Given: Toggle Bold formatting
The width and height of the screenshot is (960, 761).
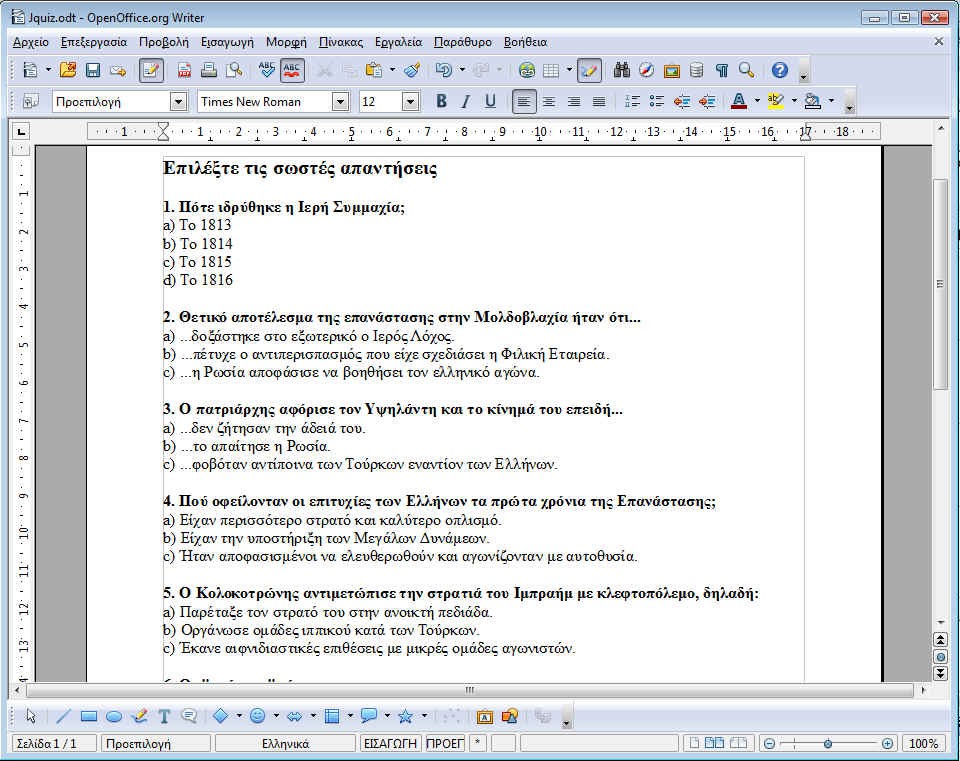Looking at the screenshot, I should coord(441,101).
